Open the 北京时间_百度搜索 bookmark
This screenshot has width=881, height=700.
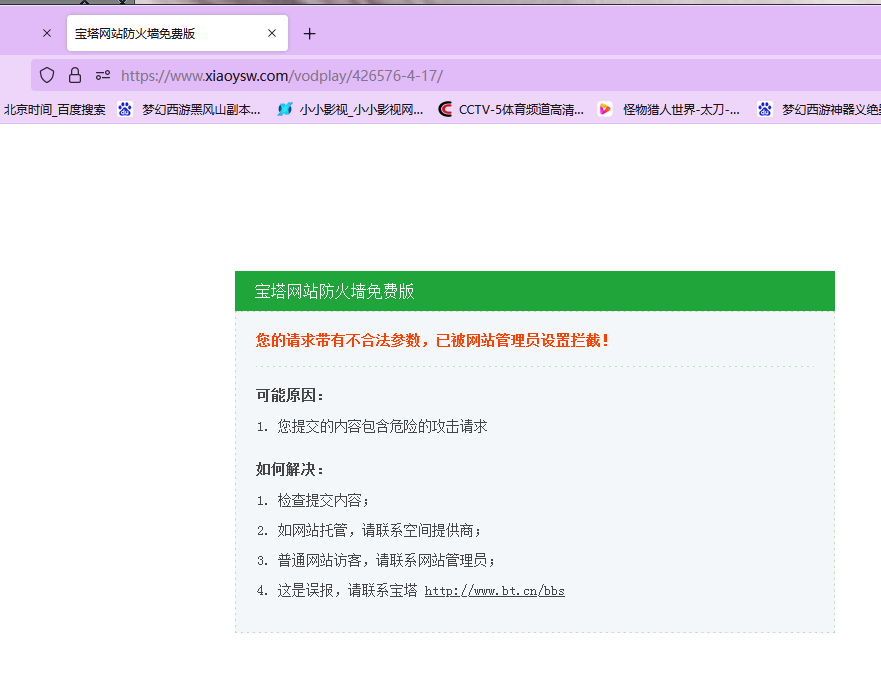pos(55,110)
